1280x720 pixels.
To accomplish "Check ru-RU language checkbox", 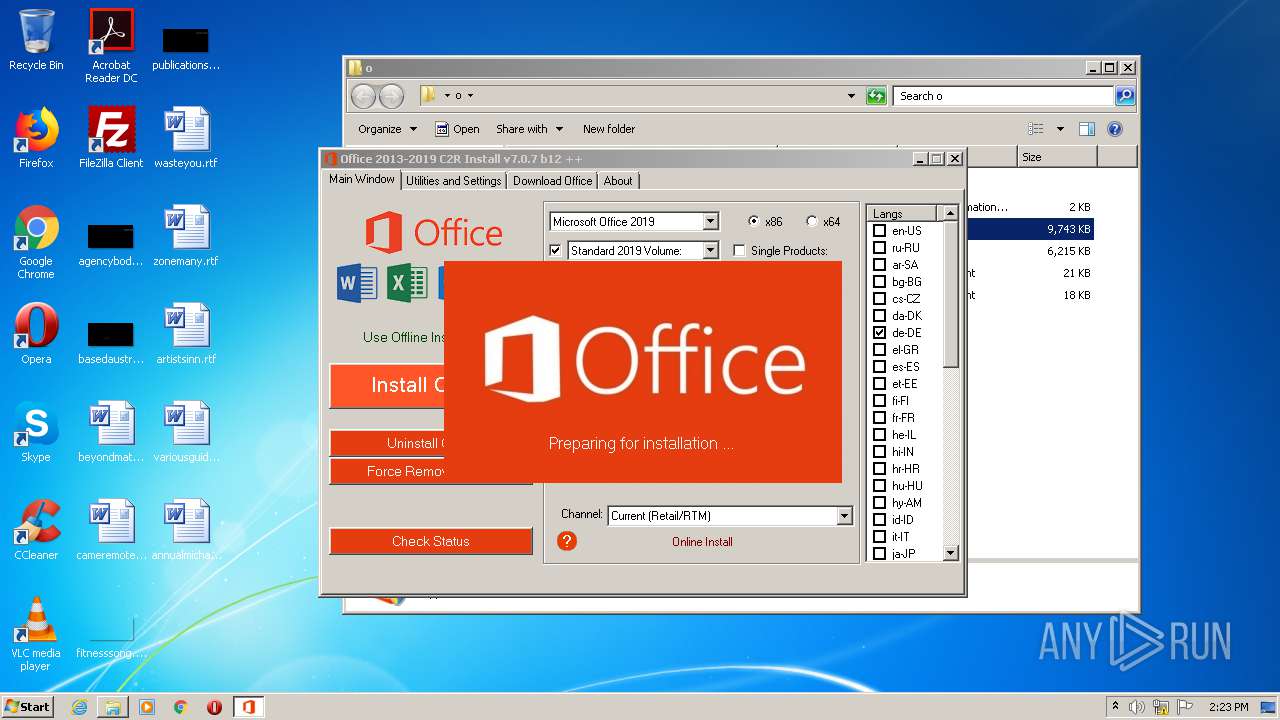I will tap(880, 247).
